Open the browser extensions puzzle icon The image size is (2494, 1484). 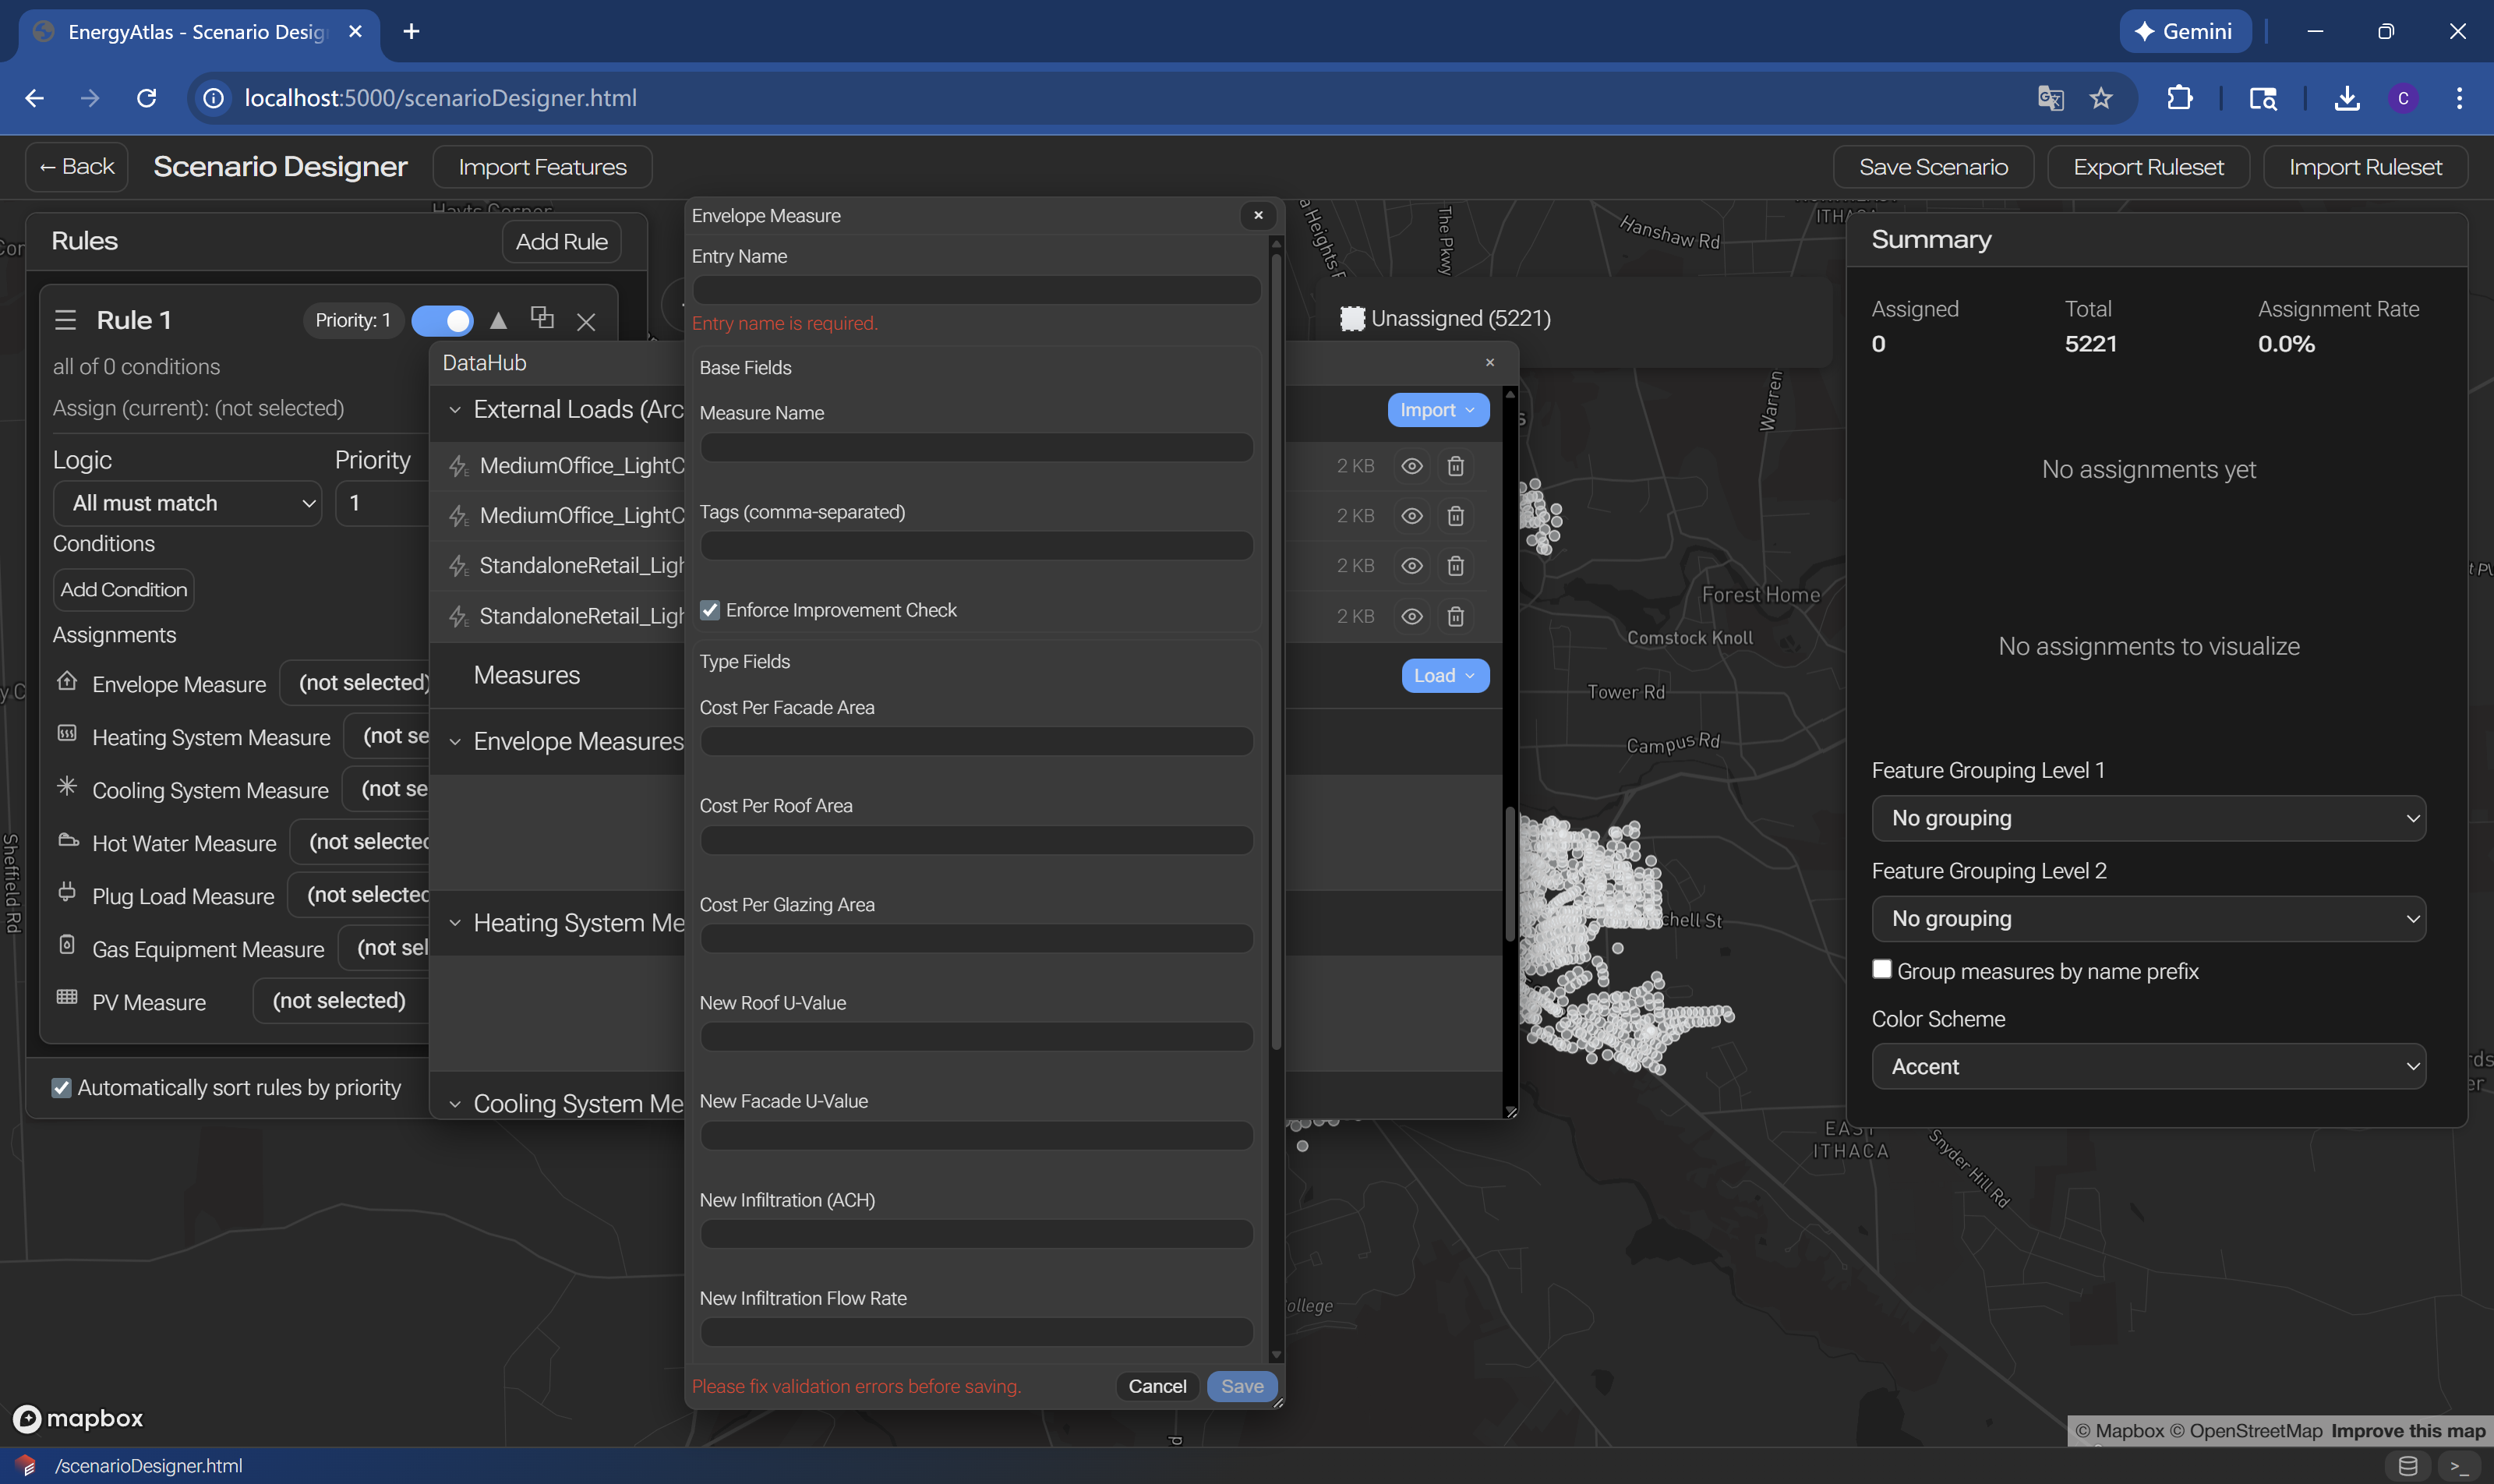click(x=2179, y=98)
